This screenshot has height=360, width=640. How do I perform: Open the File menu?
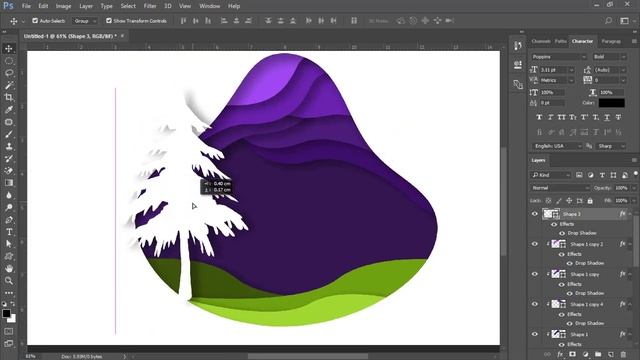pyautogui.click(x=26, y=6)
